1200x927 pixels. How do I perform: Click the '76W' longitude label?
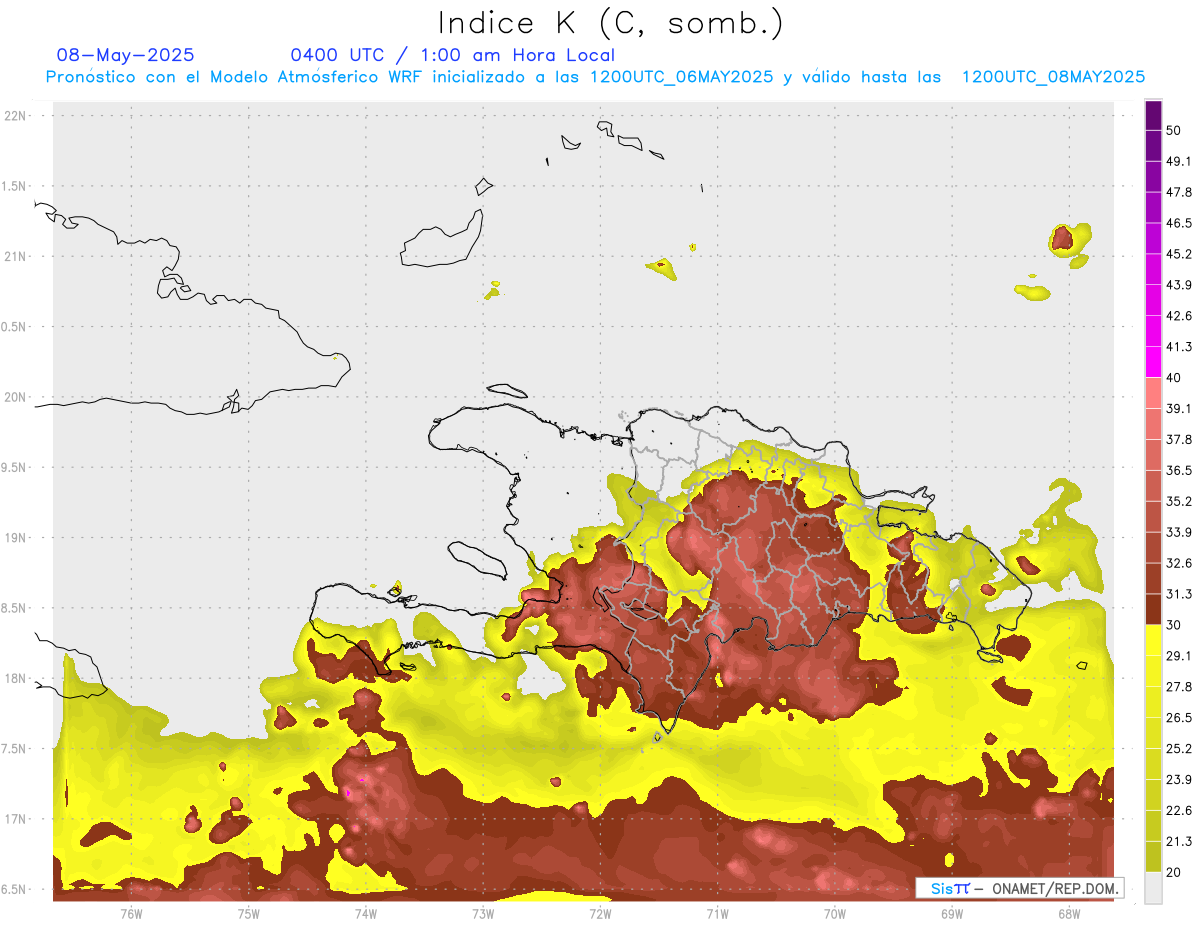131,913
